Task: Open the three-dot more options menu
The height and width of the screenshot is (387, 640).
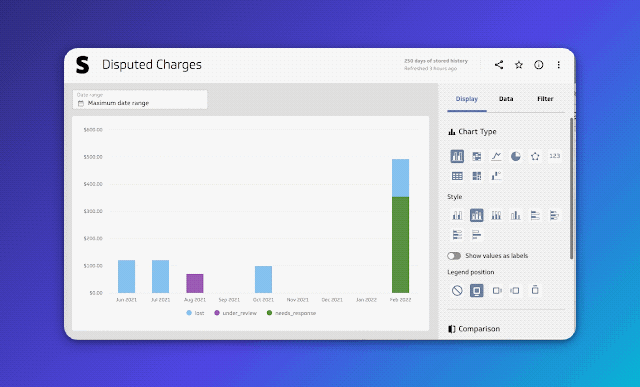Action: tap(558, 64)
